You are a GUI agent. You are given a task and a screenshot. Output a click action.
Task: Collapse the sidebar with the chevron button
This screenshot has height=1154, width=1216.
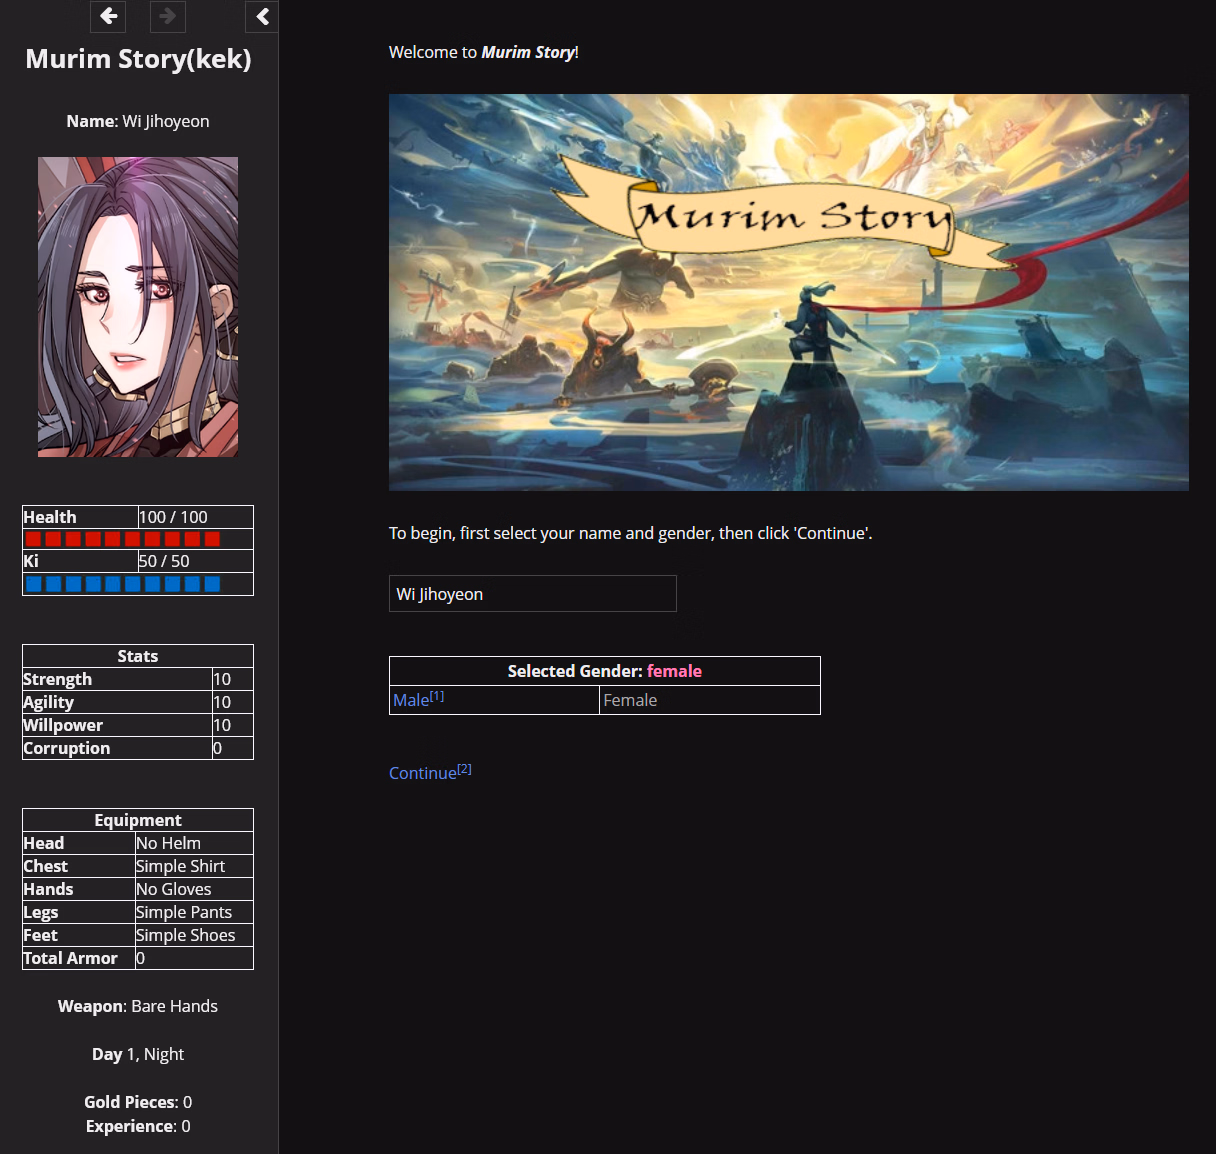(x=262, y=16)
